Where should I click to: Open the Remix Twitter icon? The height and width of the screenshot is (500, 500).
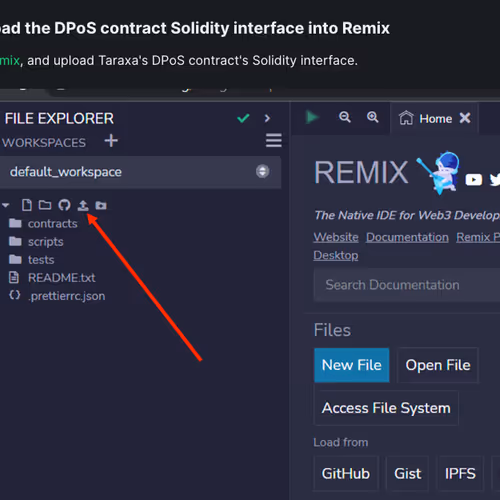[x=495, y=180]
